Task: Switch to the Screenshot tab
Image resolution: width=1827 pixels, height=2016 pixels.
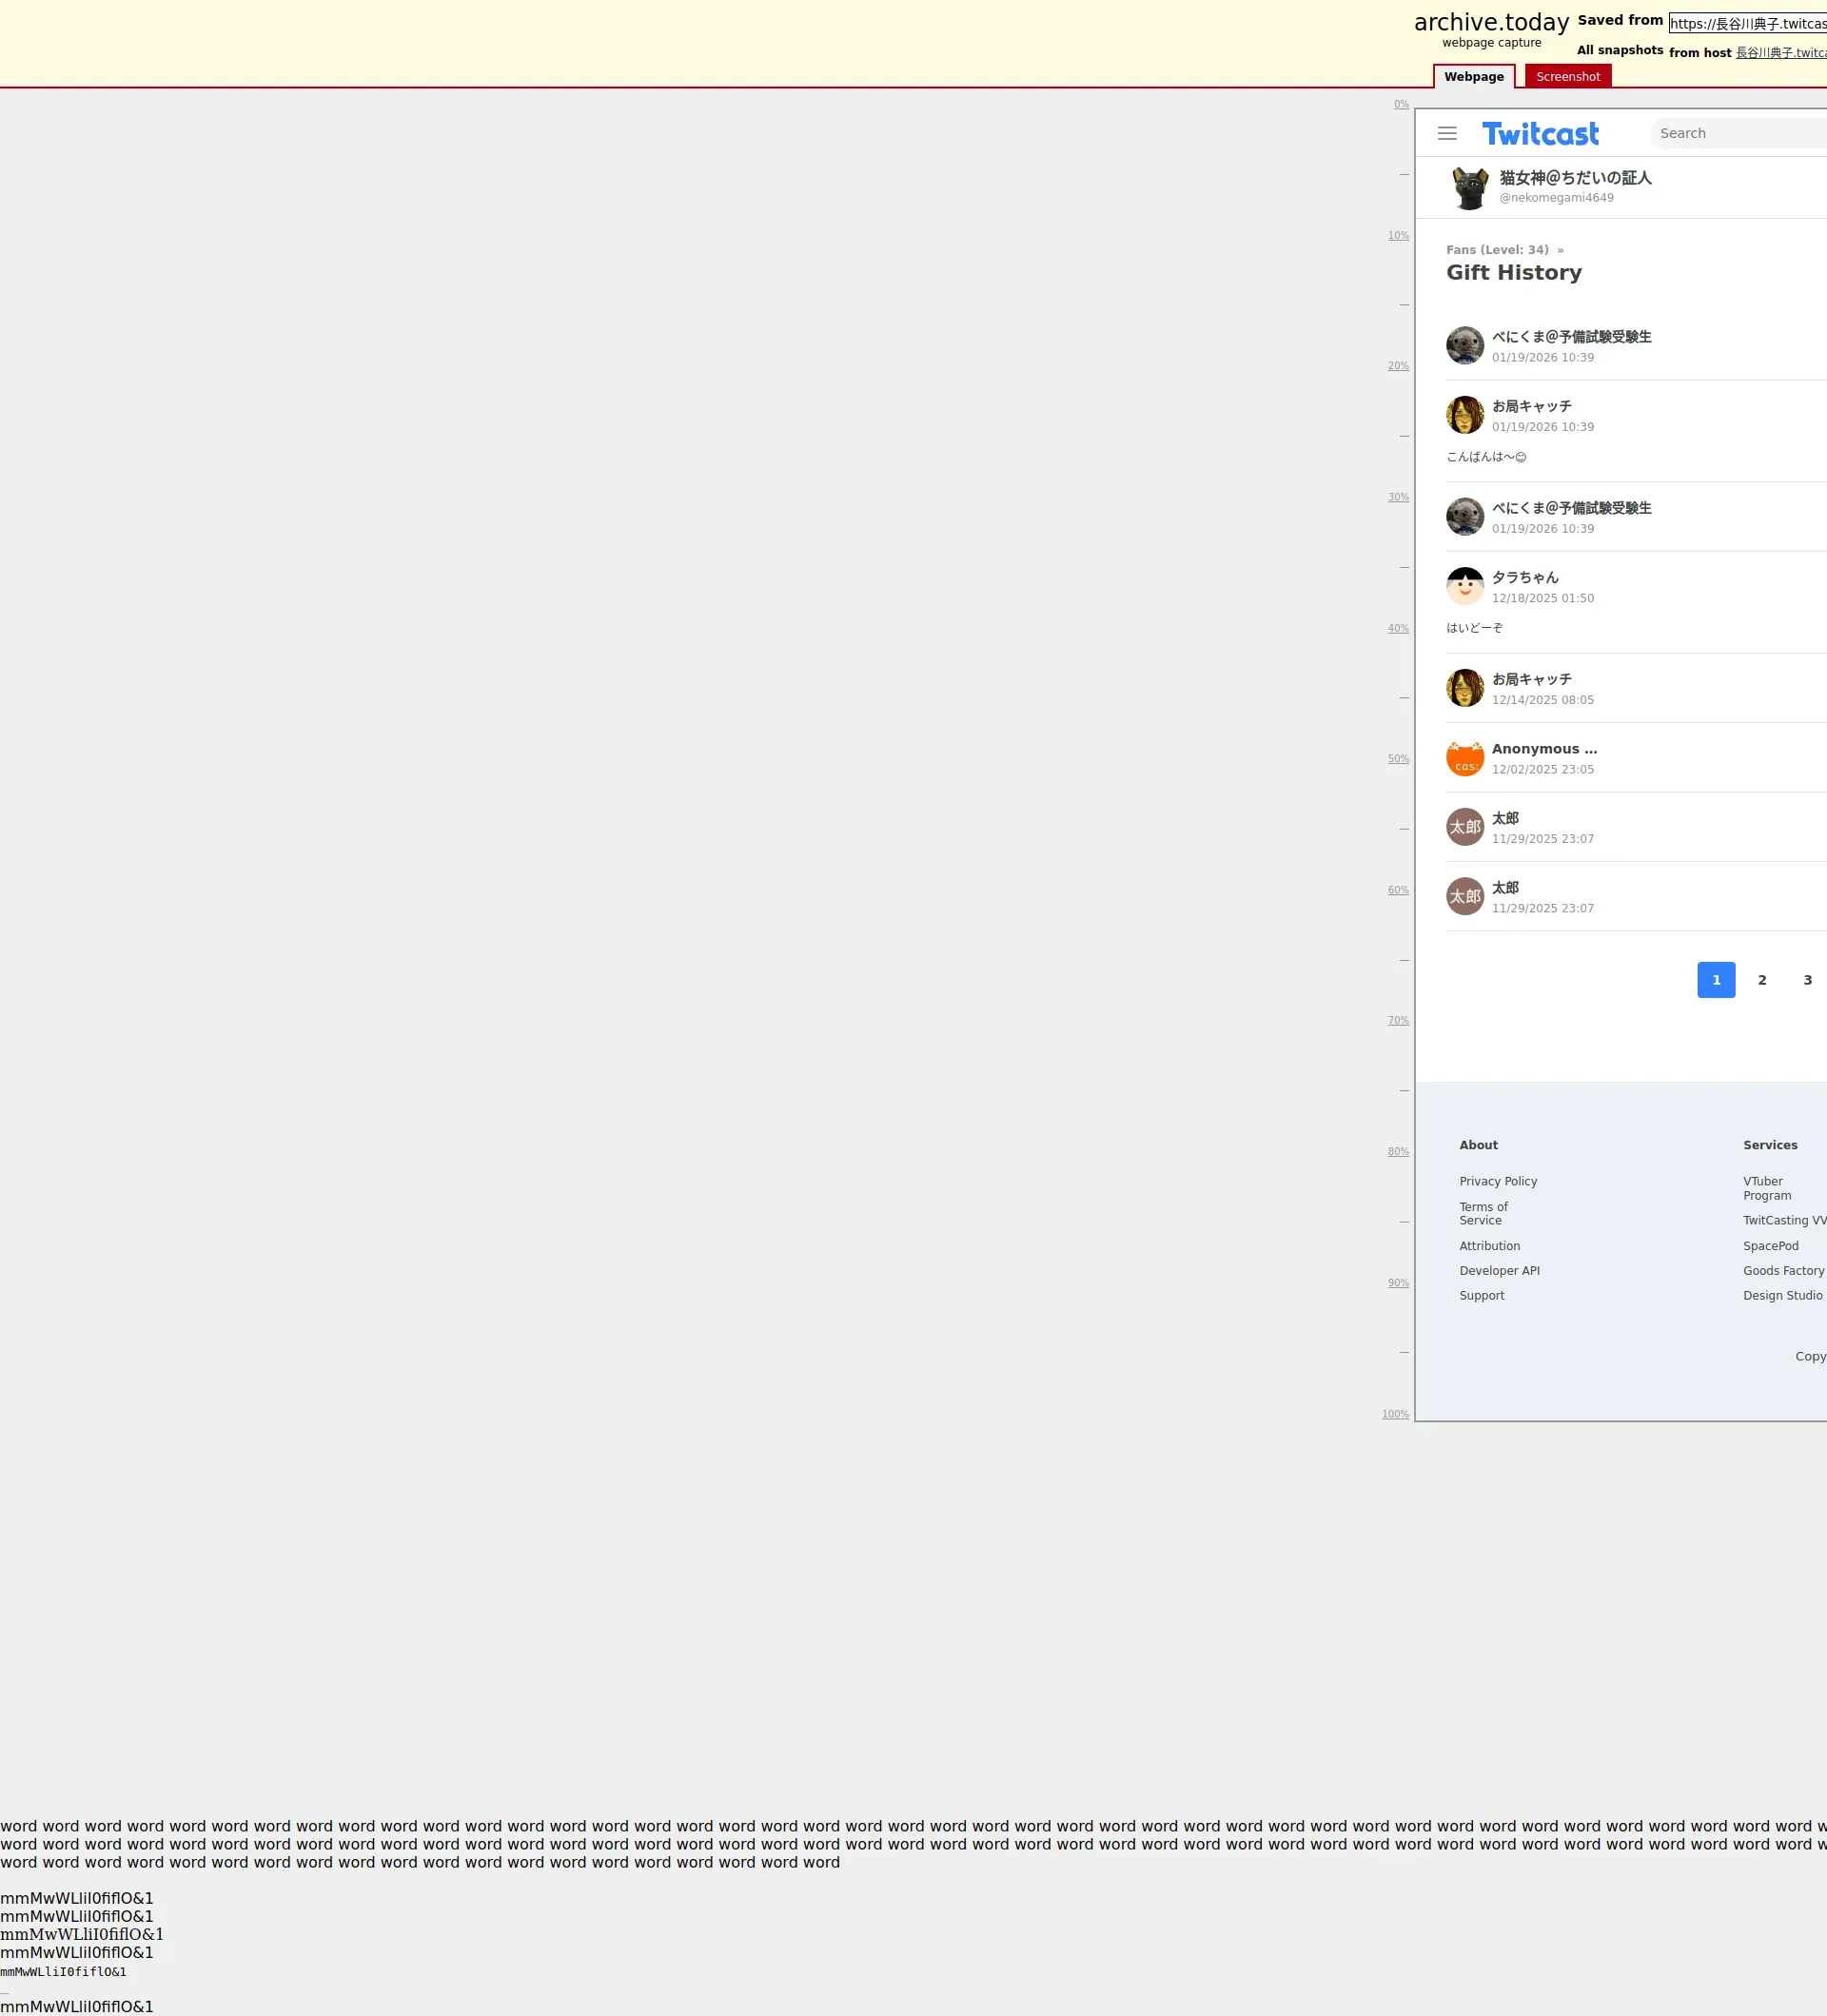Action: coord(1567,77)
